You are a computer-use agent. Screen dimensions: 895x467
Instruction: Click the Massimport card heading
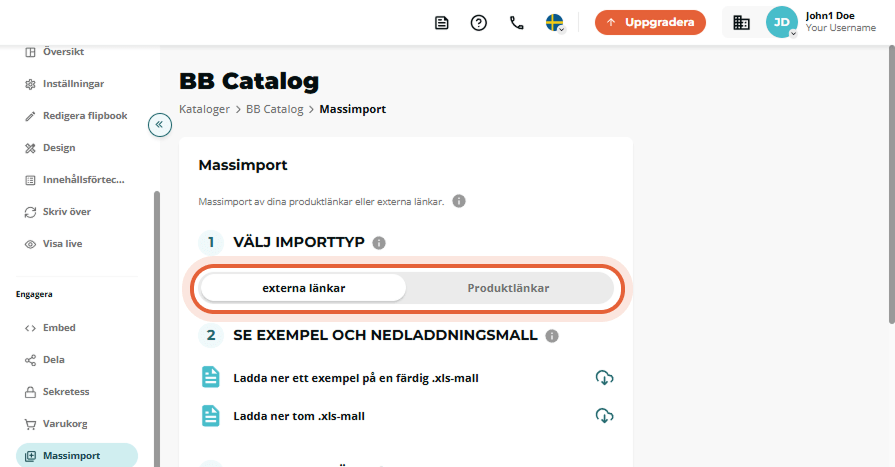(243, 165)
